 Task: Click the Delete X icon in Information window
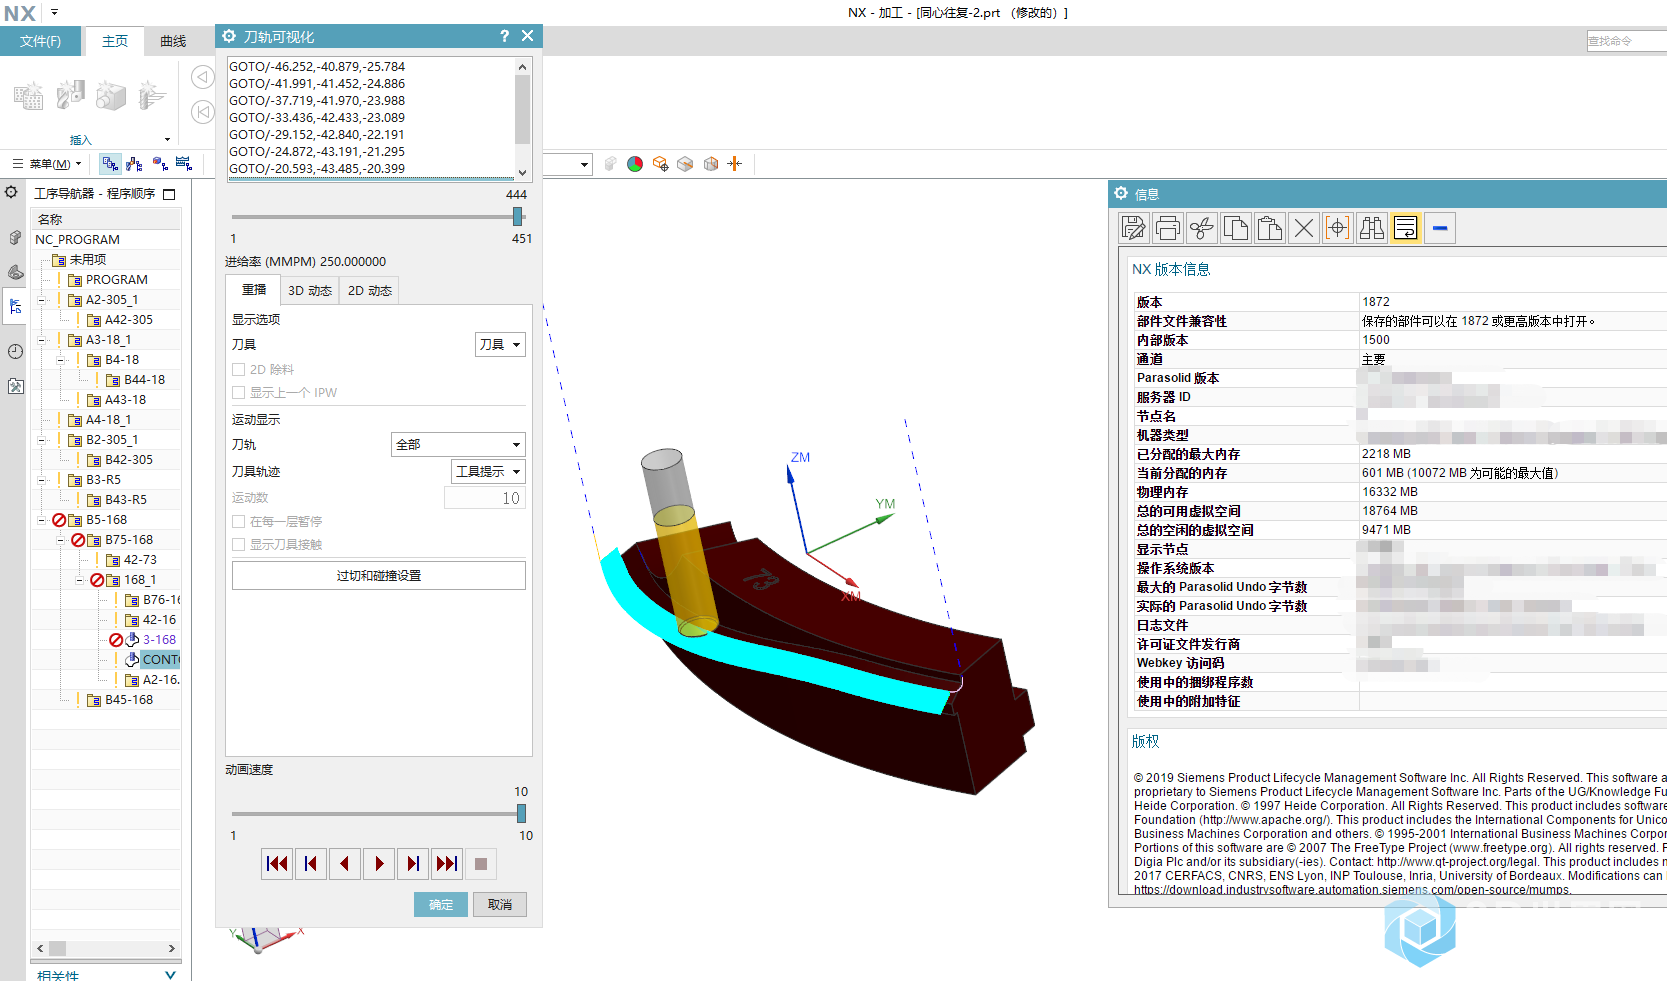[x=1304, y=228]
